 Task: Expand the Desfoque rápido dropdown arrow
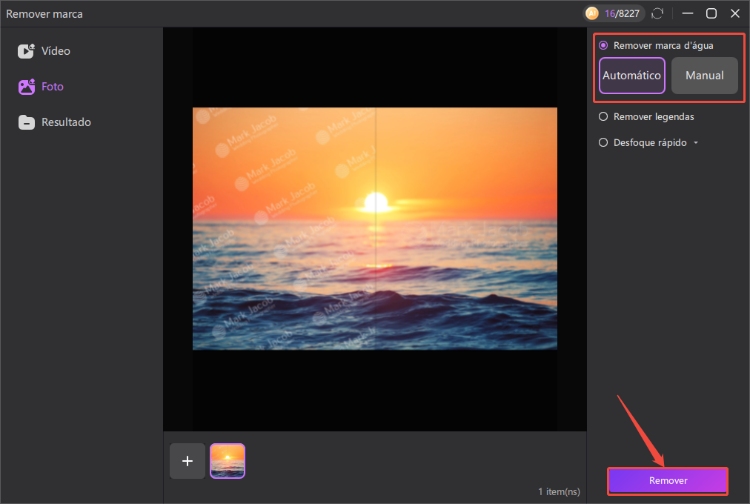pyautogui.click(x=696, y=143)
